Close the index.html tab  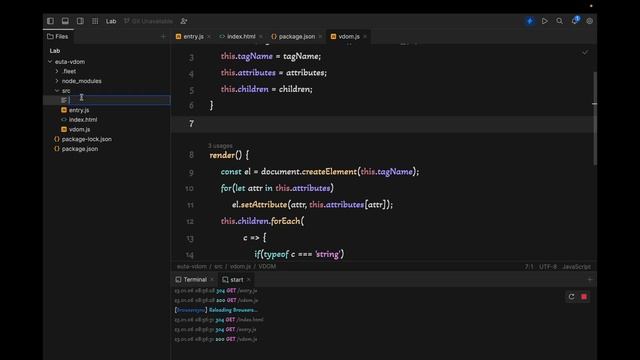[261, 37]
